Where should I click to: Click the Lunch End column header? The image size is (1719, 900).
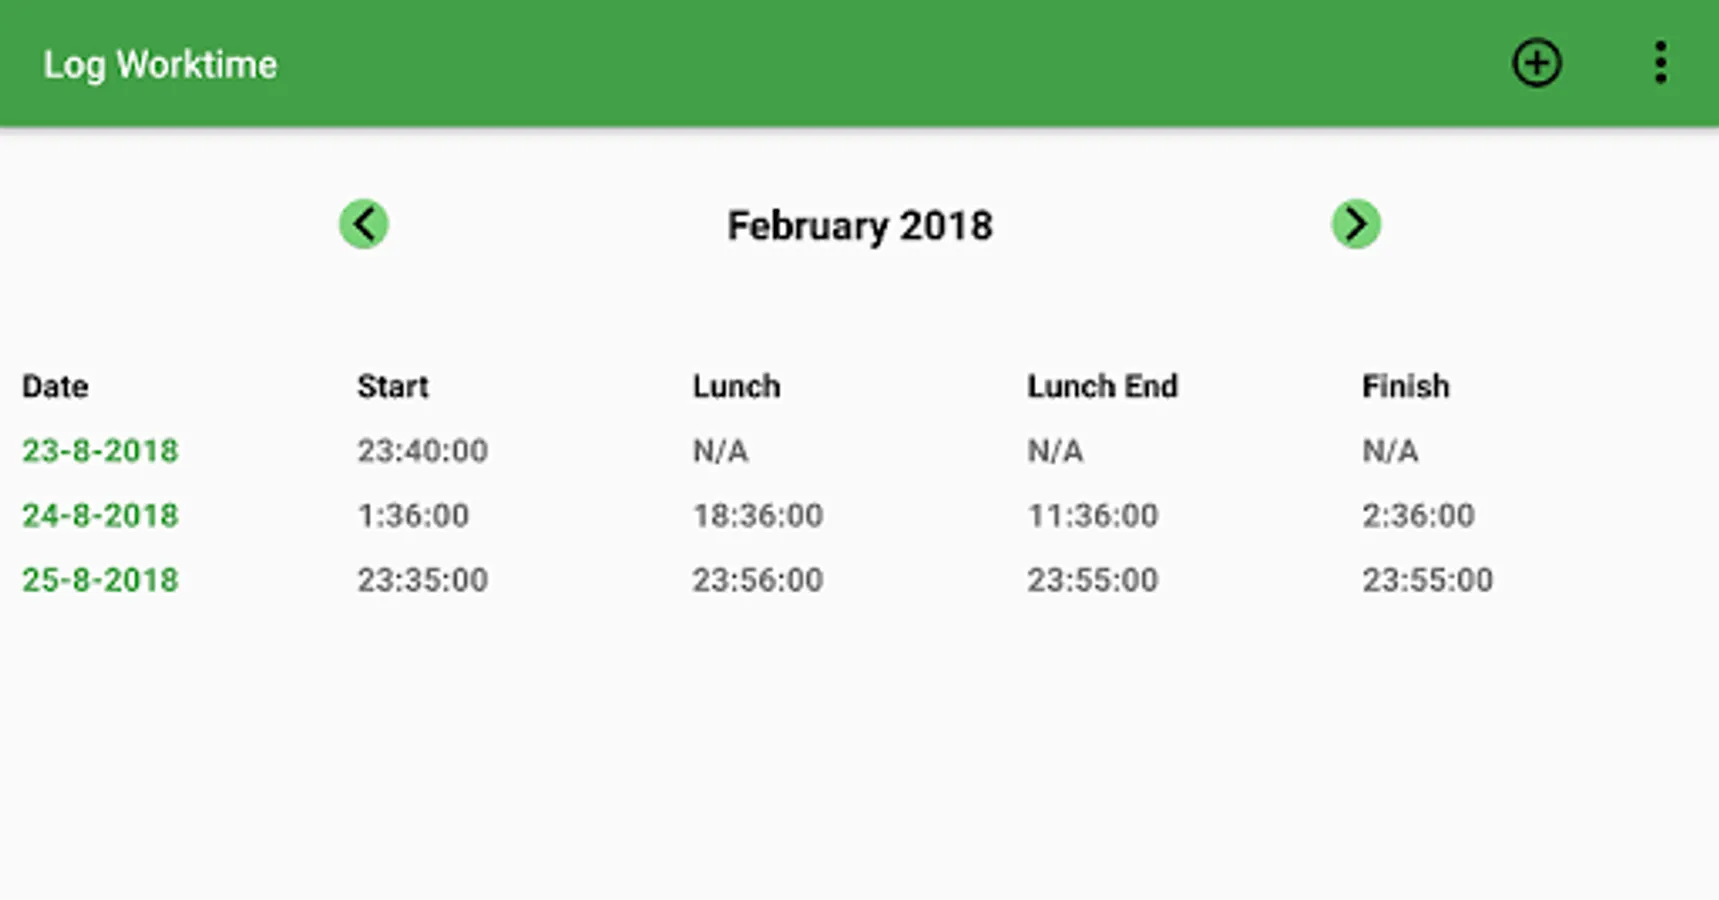[1102, 386]
